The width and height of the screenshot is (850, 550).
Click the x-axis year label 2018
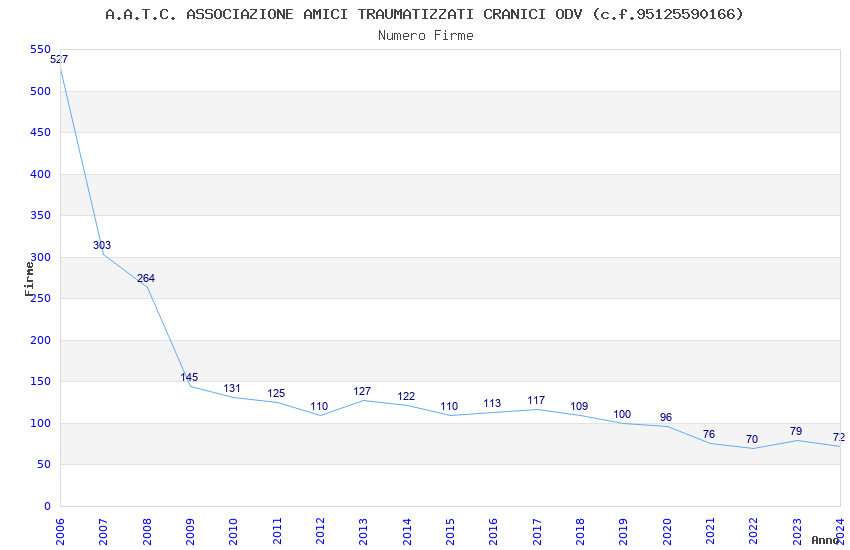(x=580, y=531)
